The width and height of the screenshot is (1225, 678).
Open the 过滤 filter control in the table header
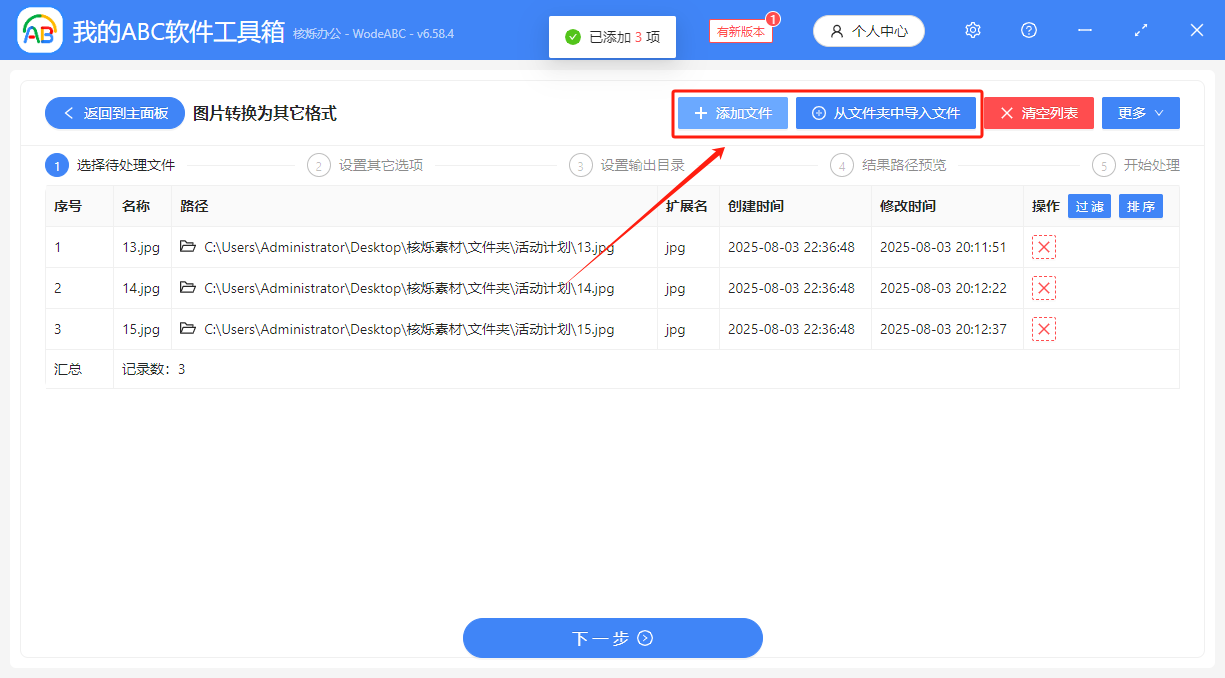(x=1089, y=206)
